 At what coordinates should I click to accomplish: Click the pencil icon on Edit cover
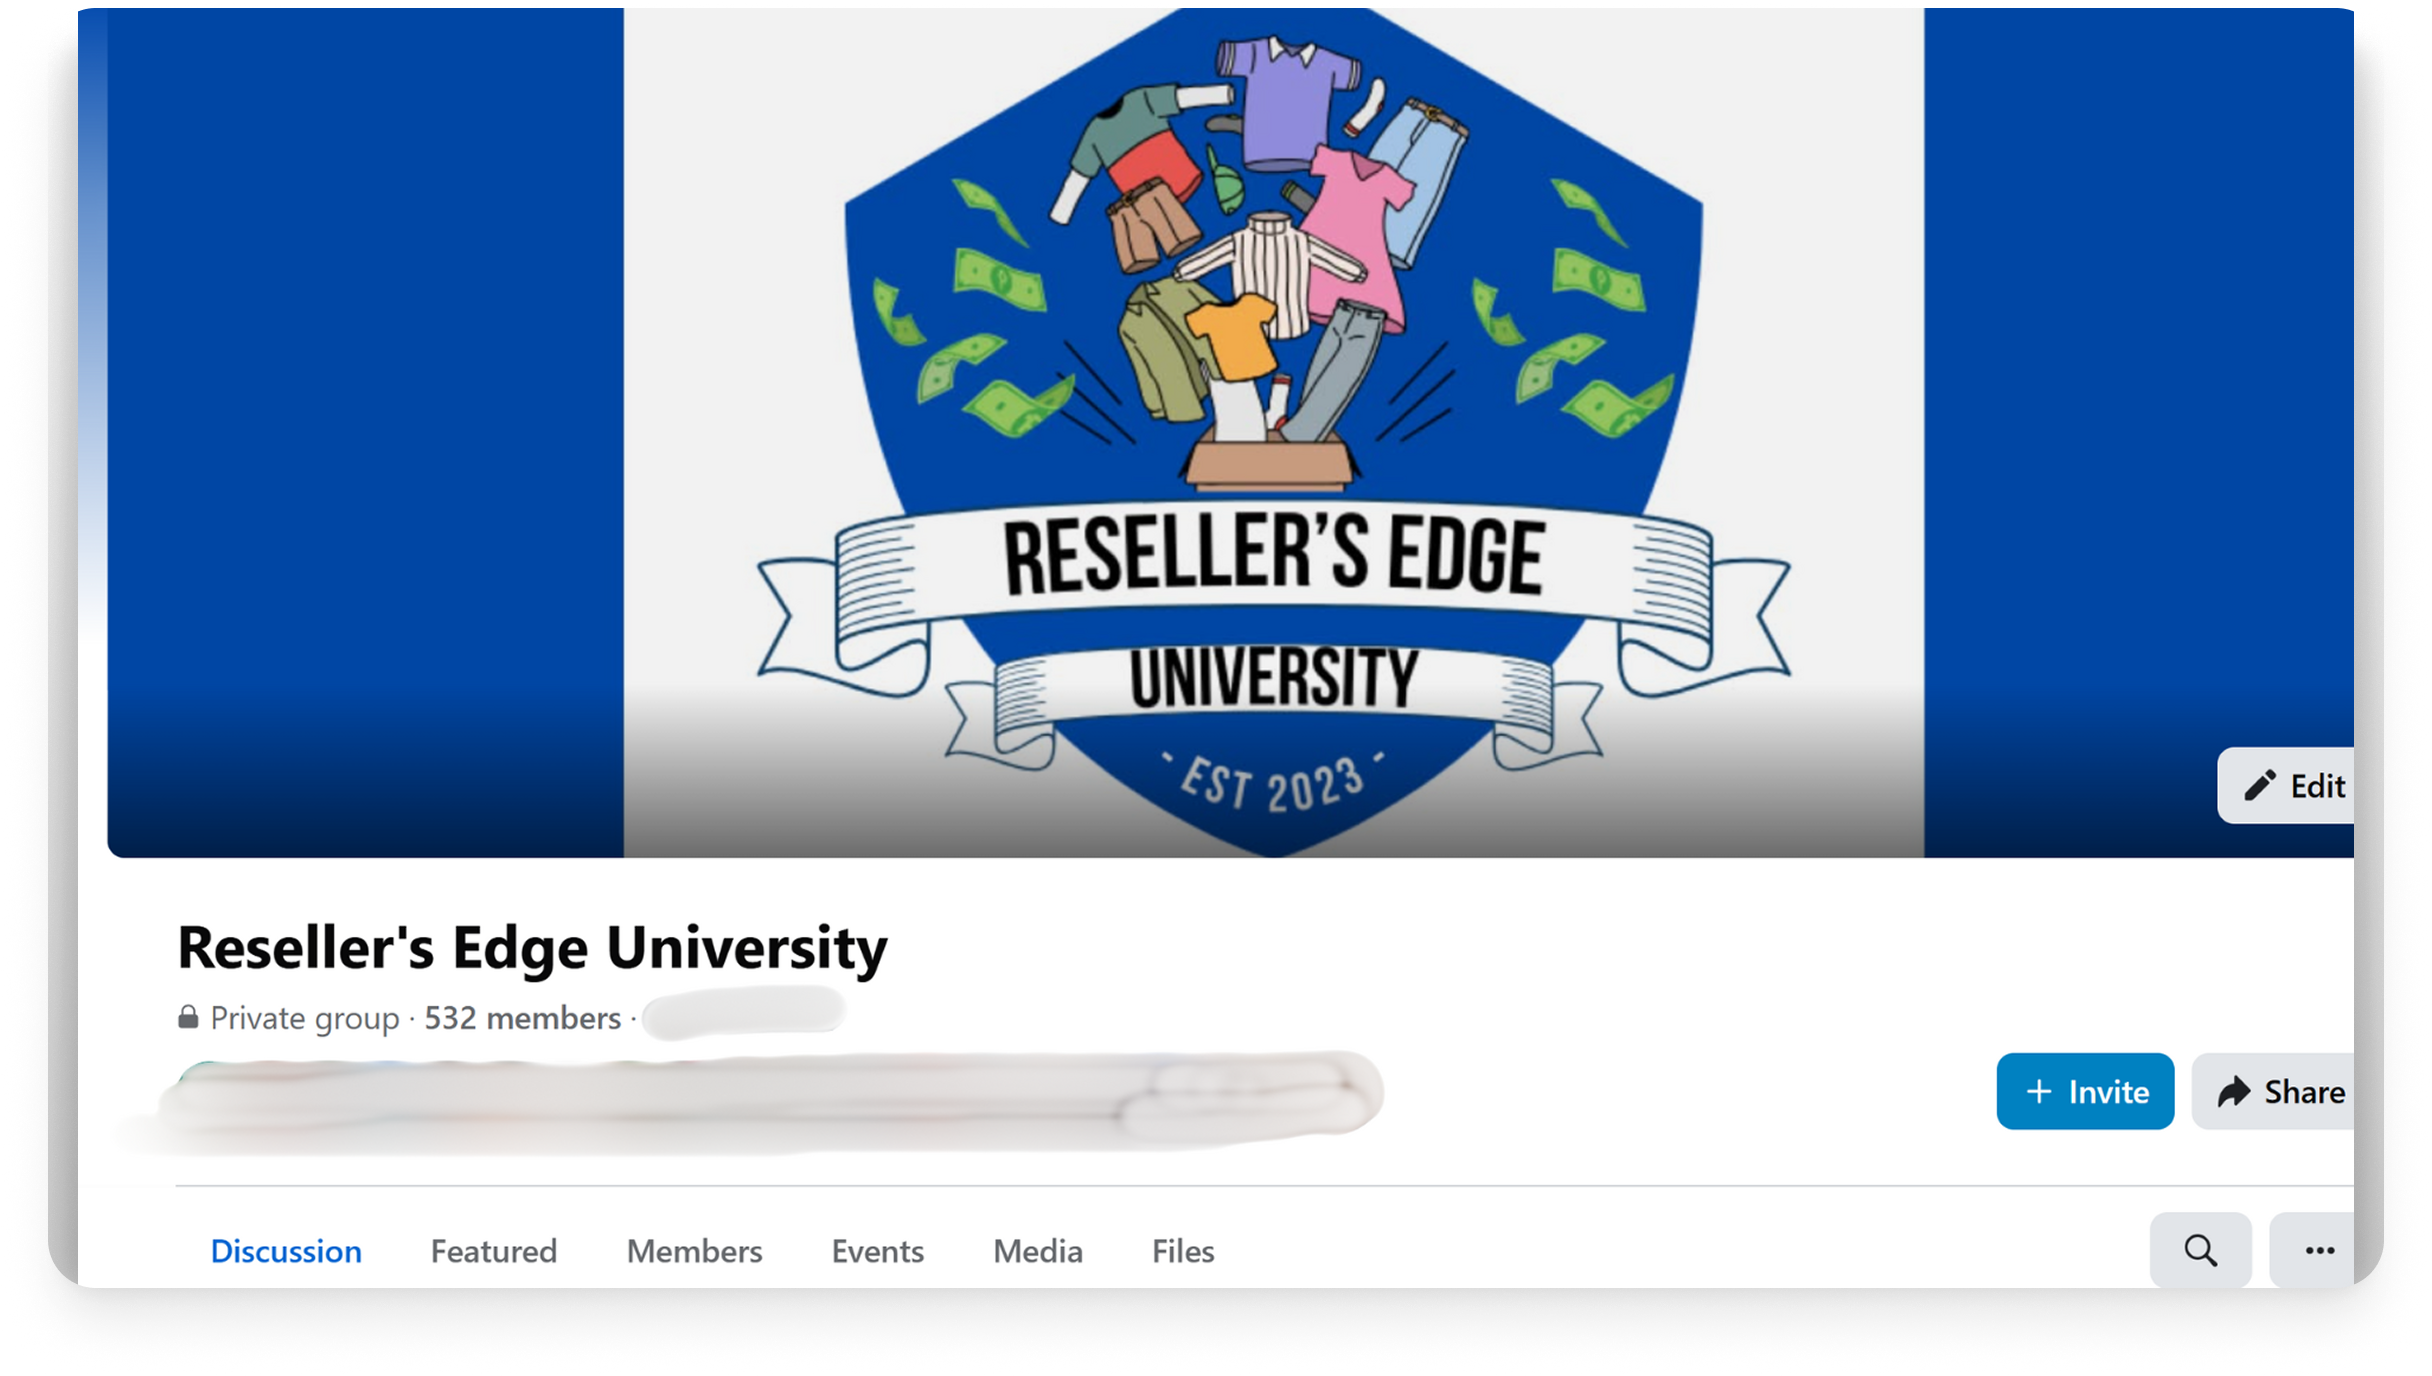(x=2259, y=786)
